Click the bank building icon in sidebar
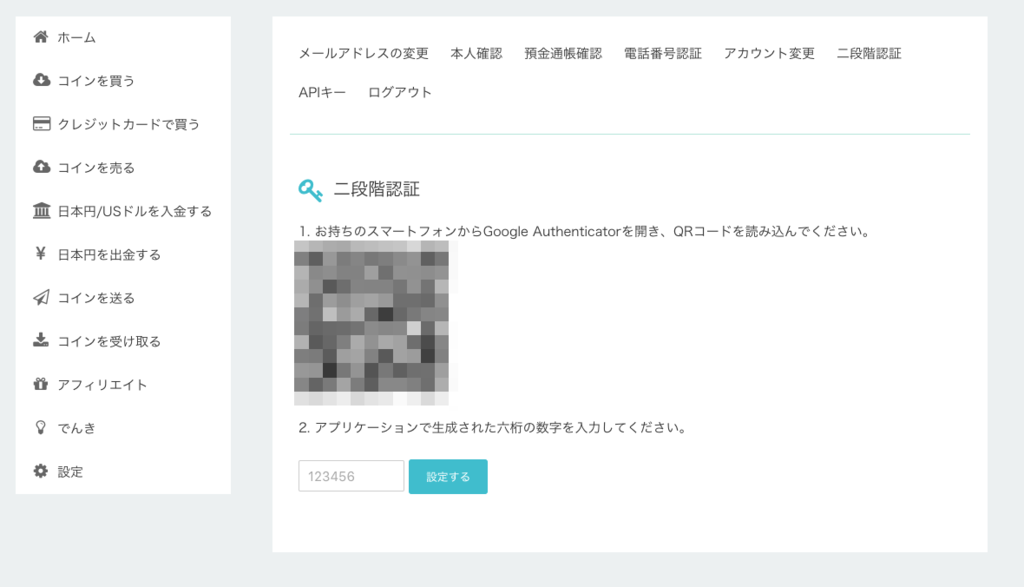The height and width of the screenshot is (587, 1024). pos(41,210)
